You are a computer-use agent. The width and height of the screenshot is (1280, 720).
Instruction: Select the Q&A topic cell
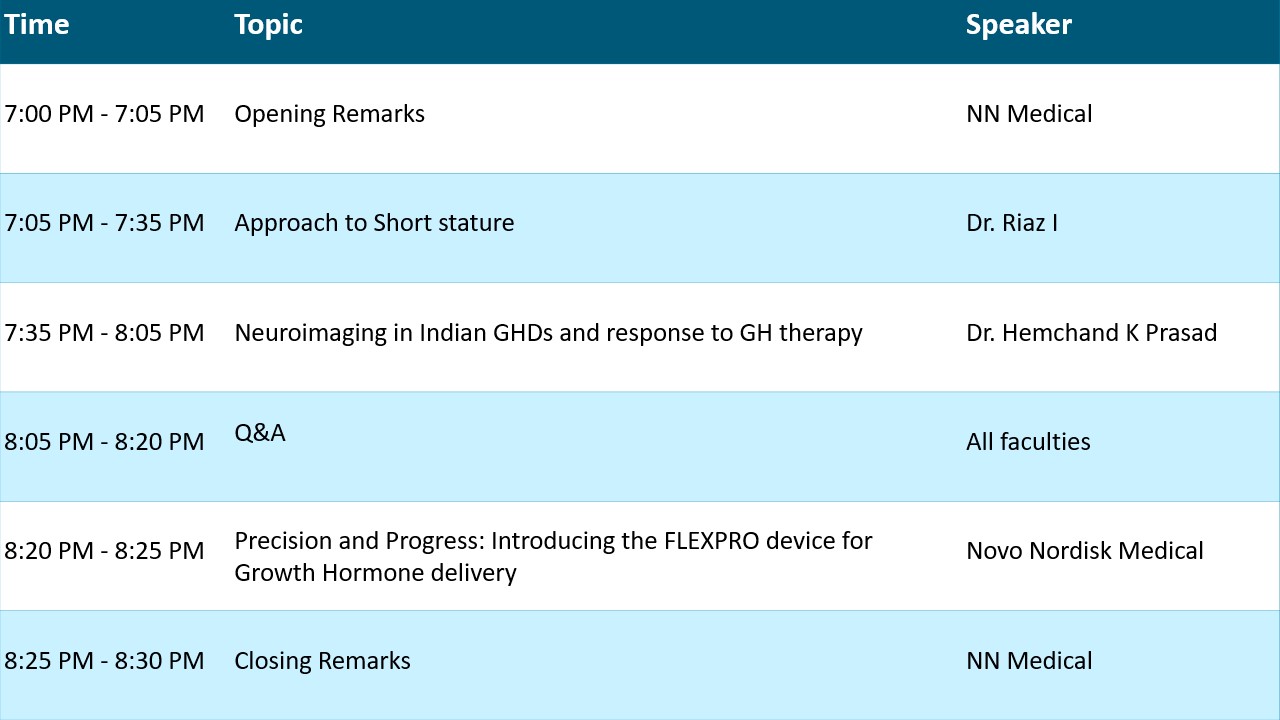259,433
